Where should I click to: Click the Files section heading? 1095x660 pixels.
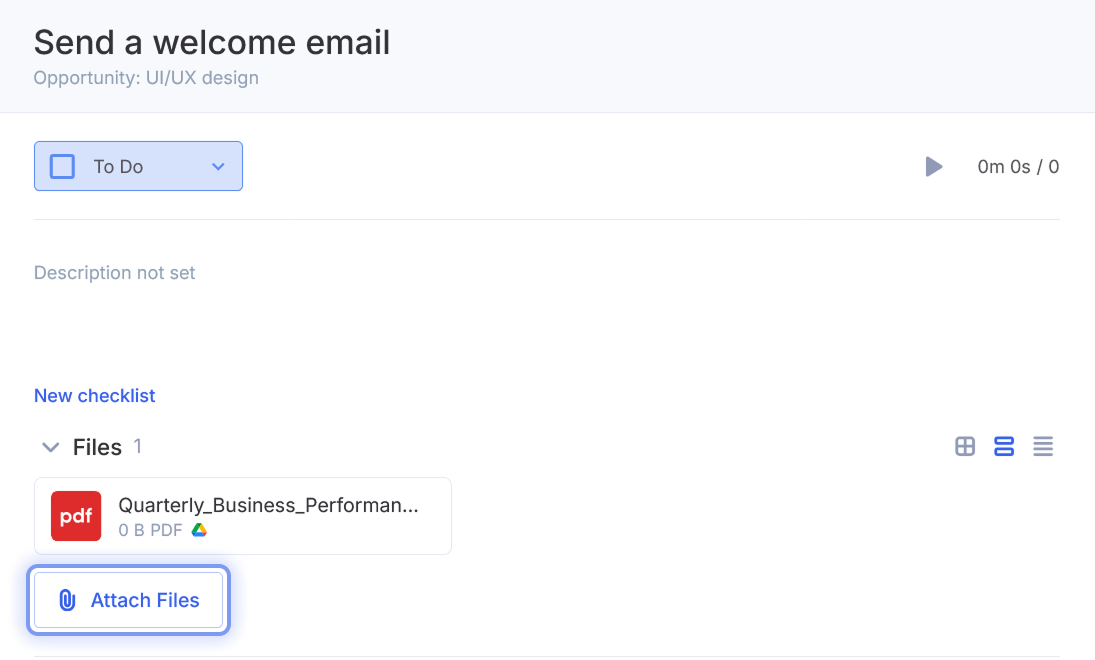(97, 448)
